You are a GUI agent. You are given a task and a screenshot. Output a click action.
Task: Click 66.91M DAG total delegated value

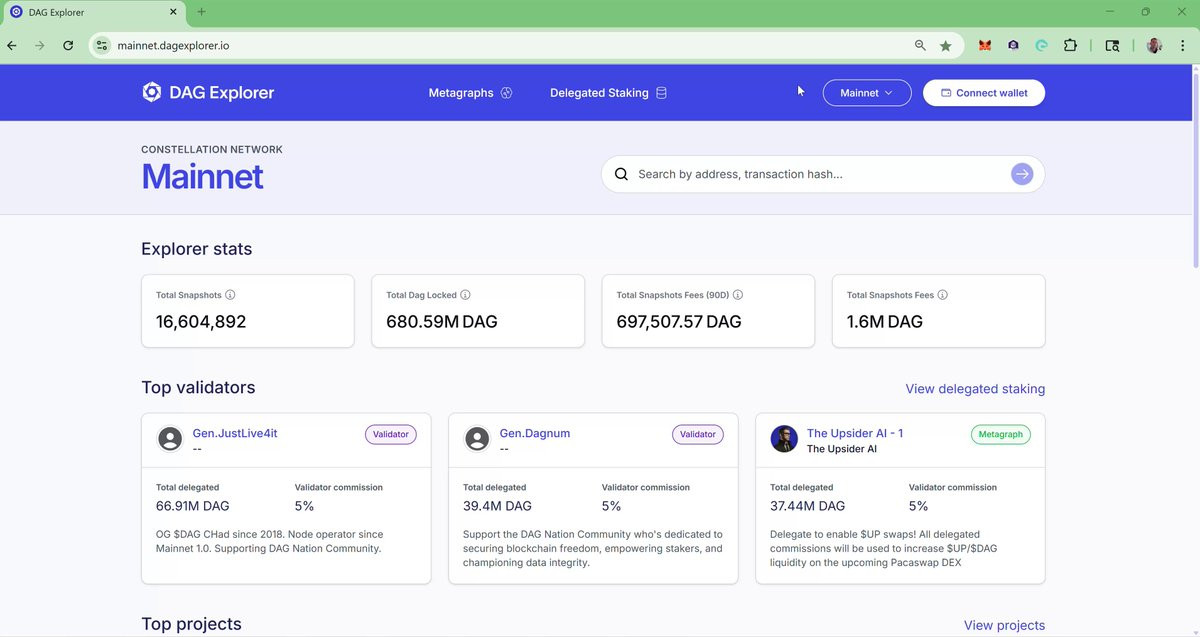193,506
